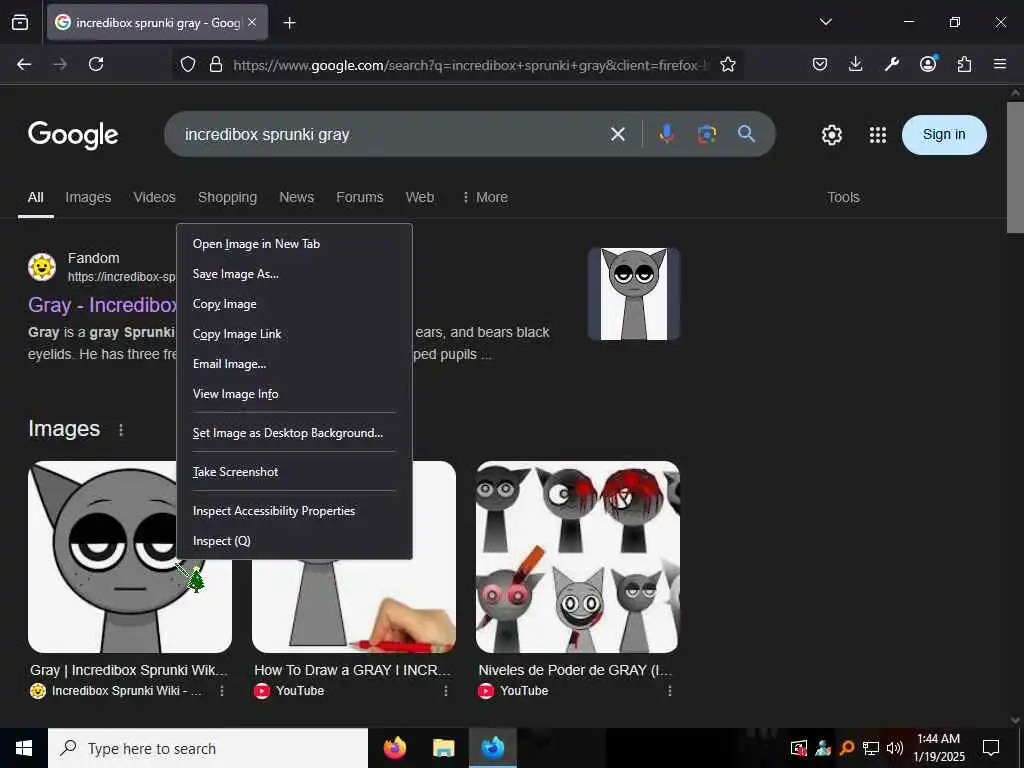Open the Downloads panel icon
1024x768 pixels.
pos(856,64)
